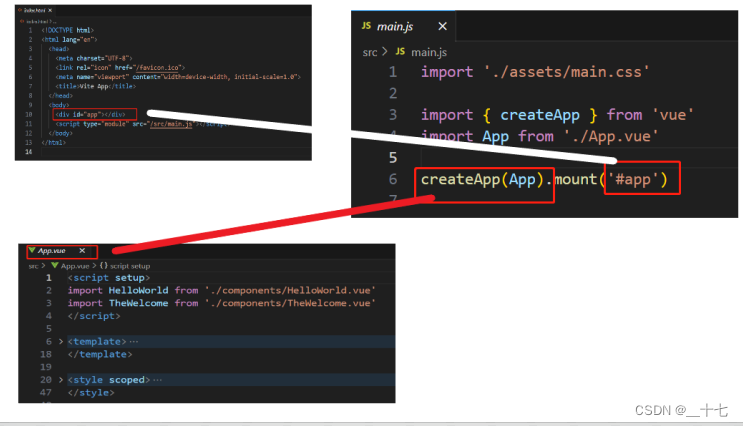Click line number 19 in App.vue gutter

tap(46, 367)
